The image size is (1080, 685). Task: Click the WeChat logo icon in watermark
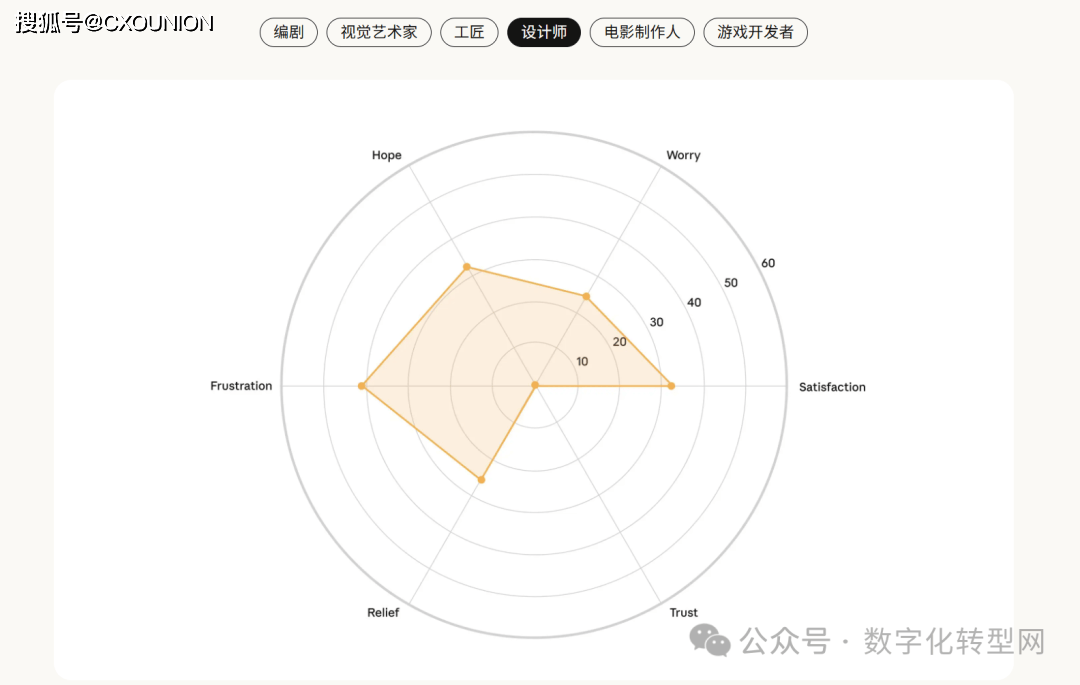pyautogui.click(x=712, y=641)
